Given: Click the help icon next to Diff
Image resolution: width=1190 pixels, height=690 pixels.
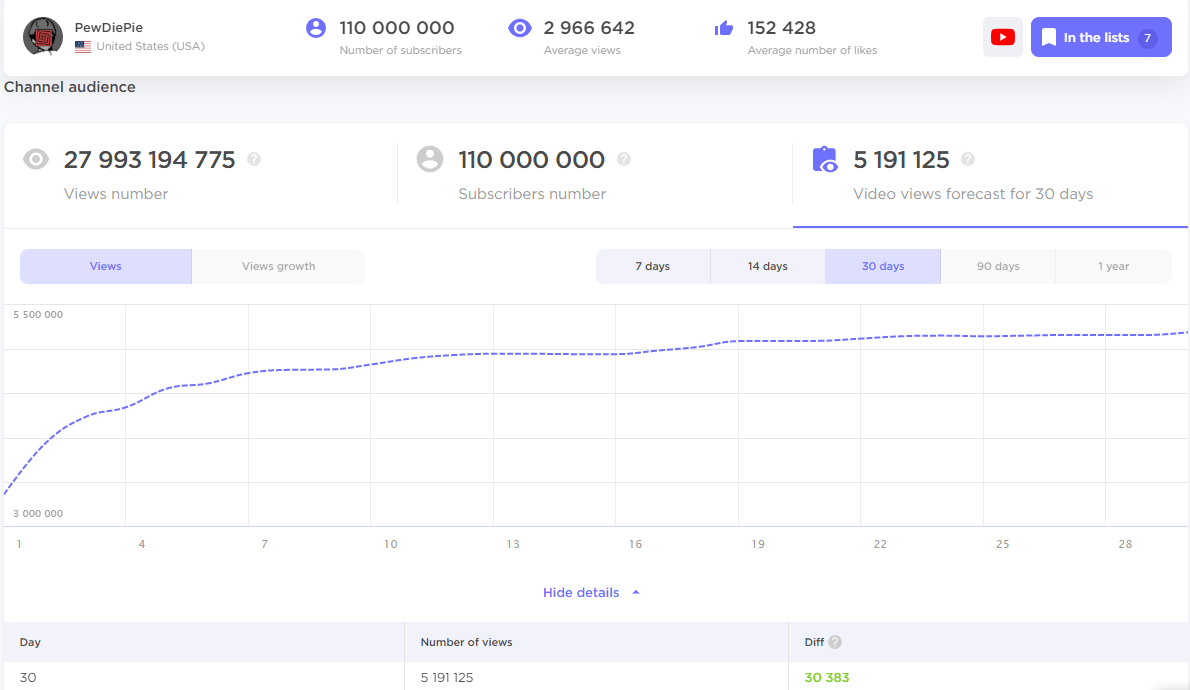Looking at the screenshot, I should [835, 642].
